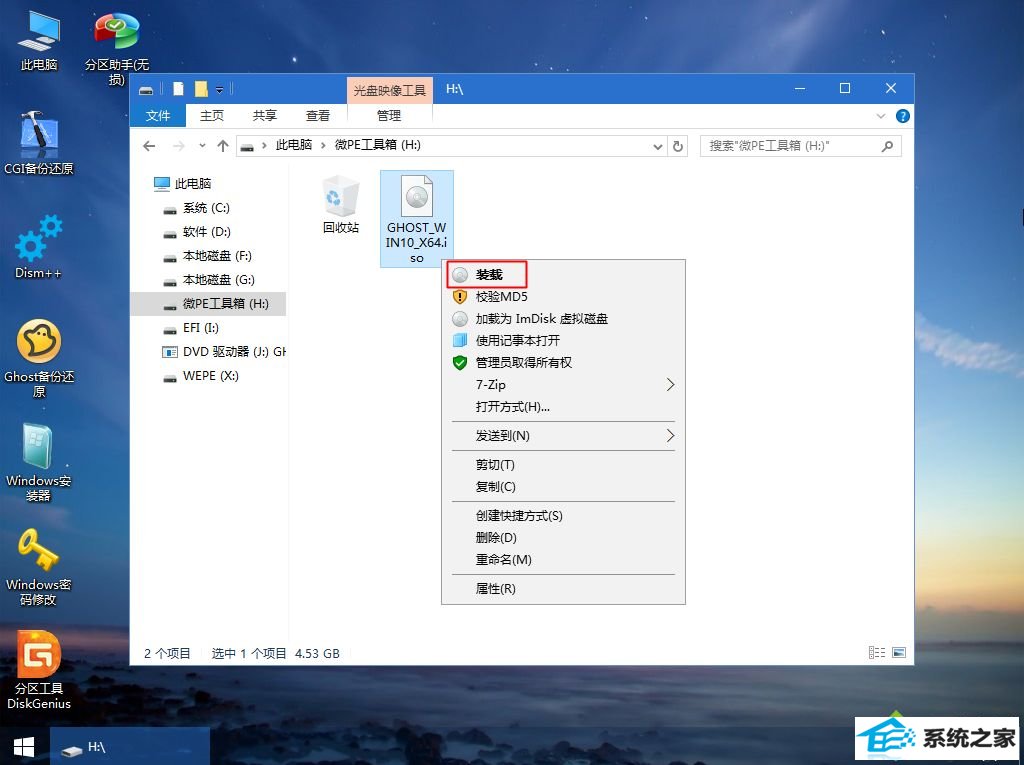1024x765 pixels.
Task: Choose Verify MD5 from the context menu
Action: 501,297
